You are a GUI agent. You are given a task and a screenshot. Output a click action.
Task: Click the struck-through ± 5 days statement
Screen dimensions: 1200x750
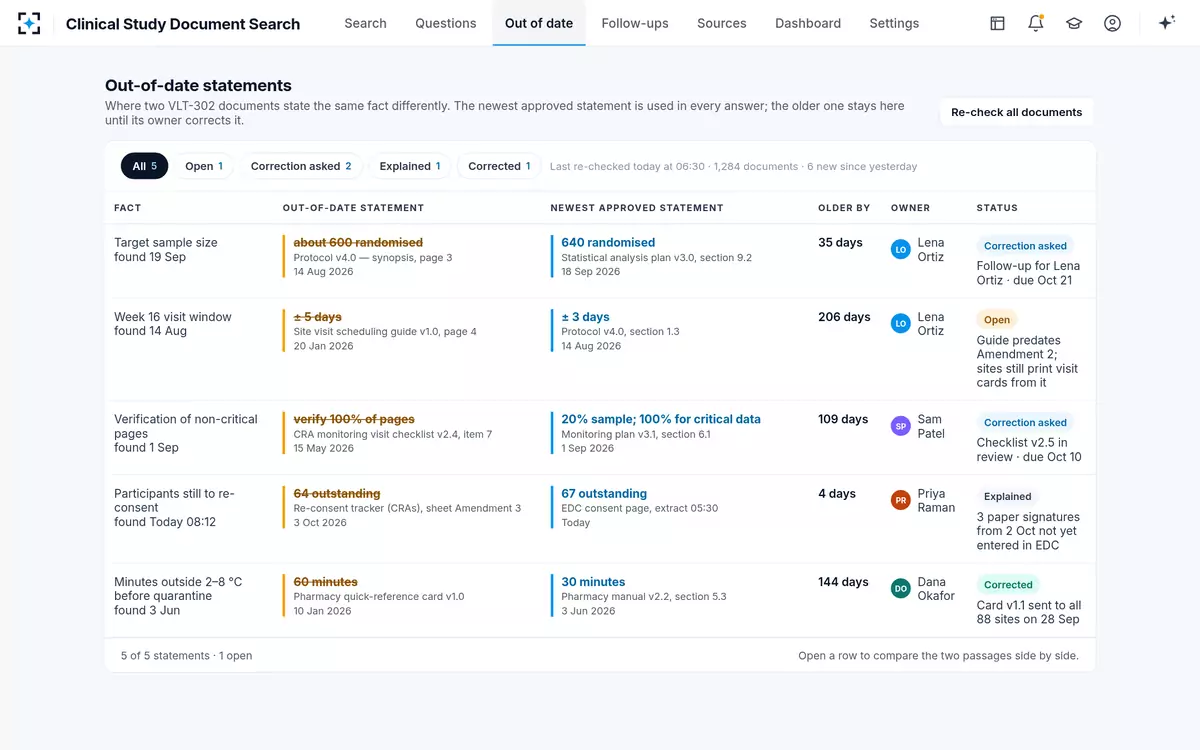(317, 316)
